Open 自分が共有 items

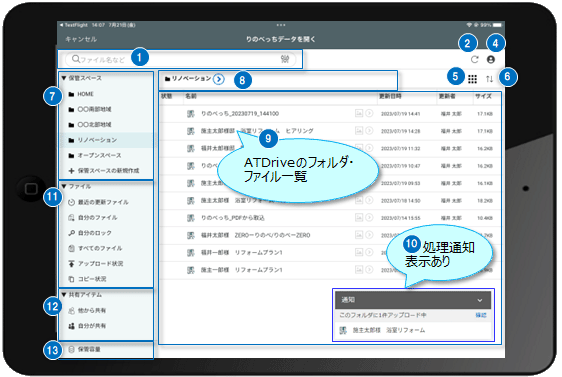click(x=87, y=326)
